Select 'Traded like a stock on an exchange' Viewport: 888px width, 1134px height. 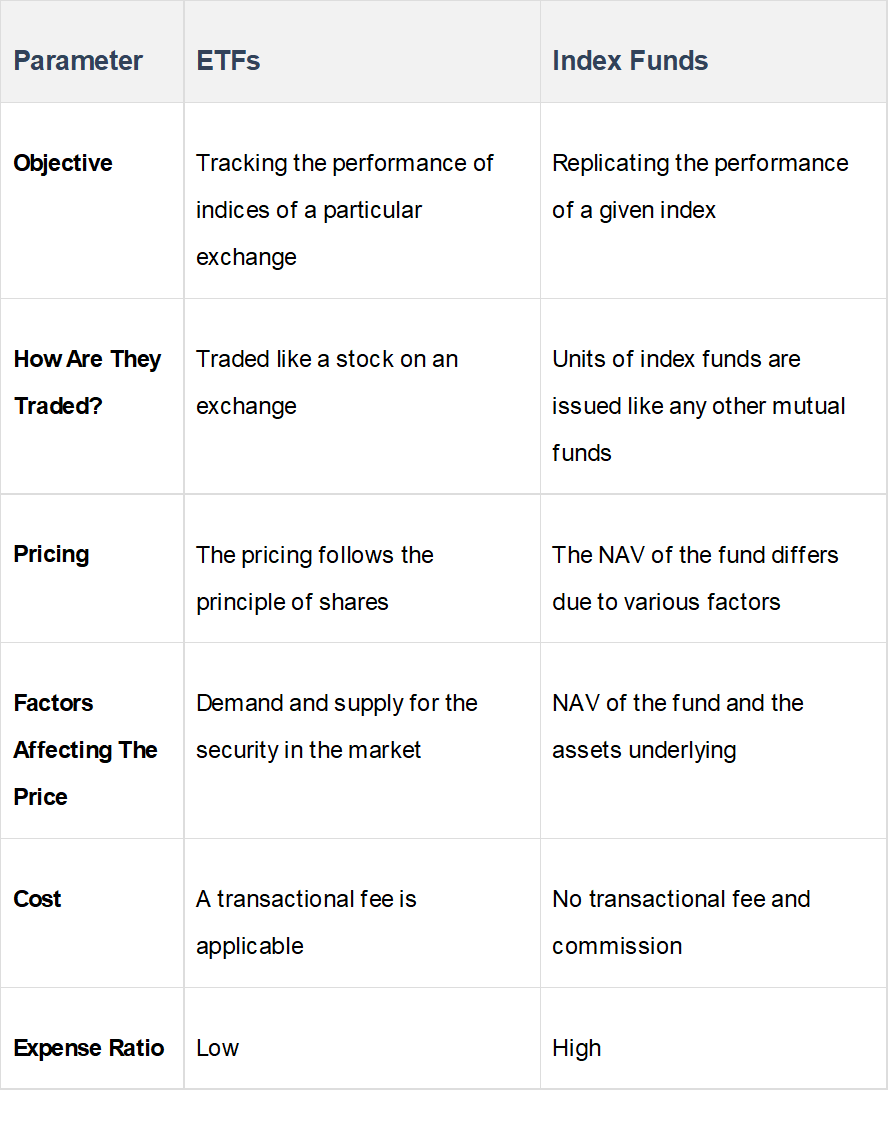pyautogui.click(x=326, y=382)
